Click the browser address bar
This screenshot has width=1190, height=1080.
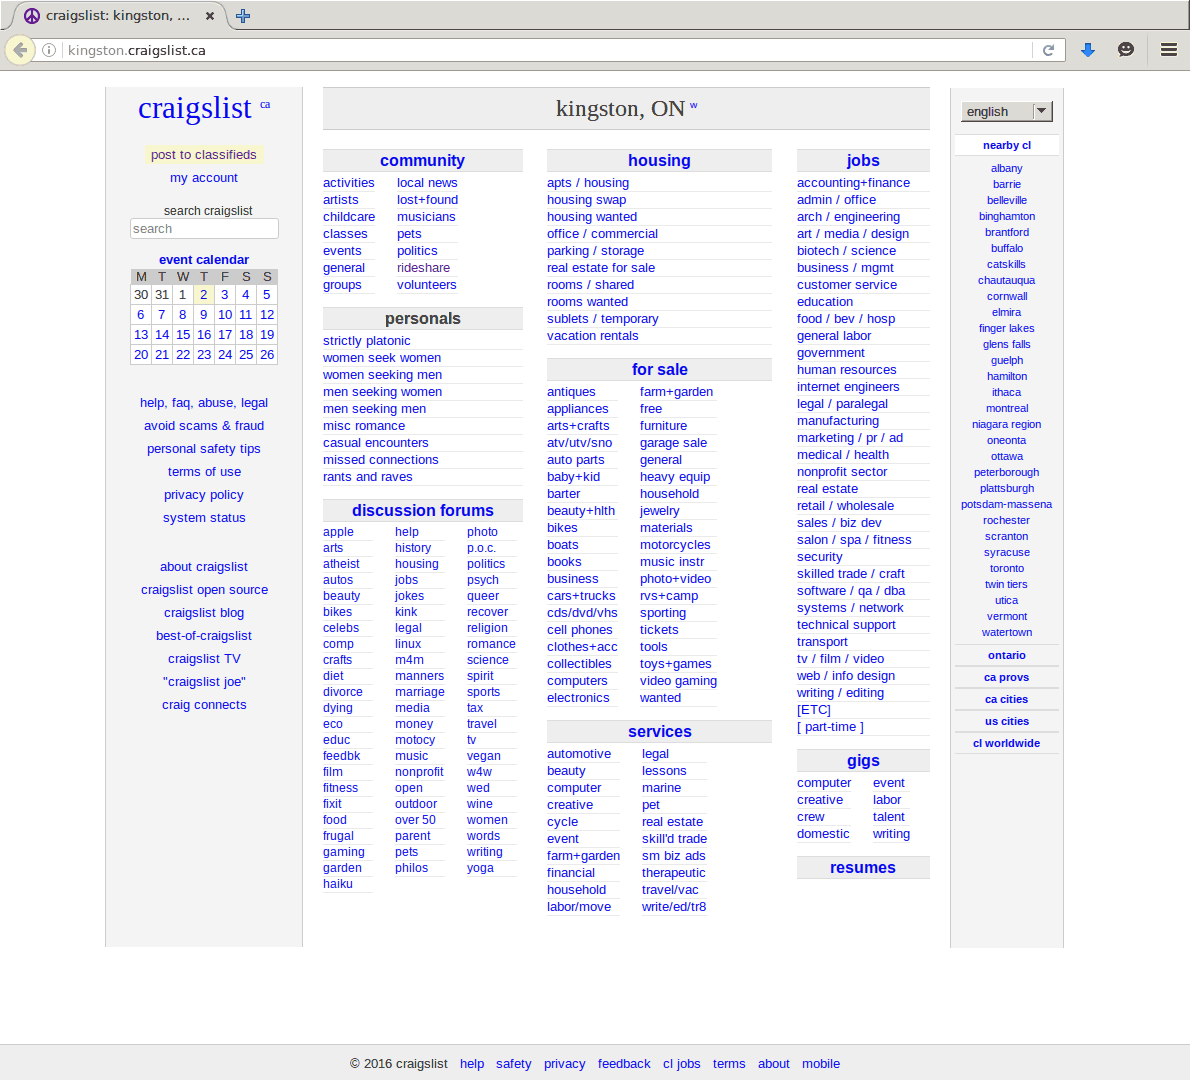tap(546, 50)
